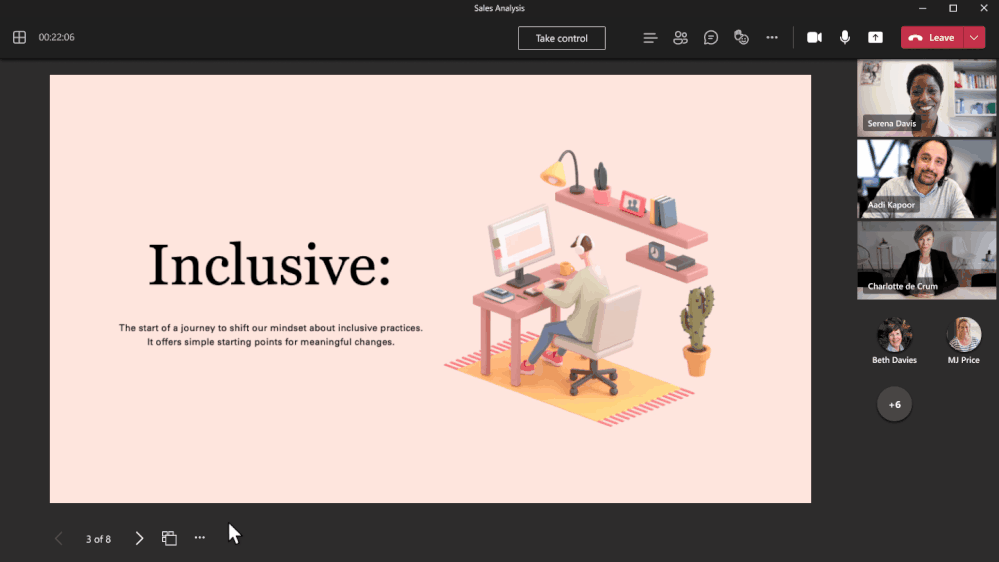Open the meeting chat

click(x=710, y=38)
